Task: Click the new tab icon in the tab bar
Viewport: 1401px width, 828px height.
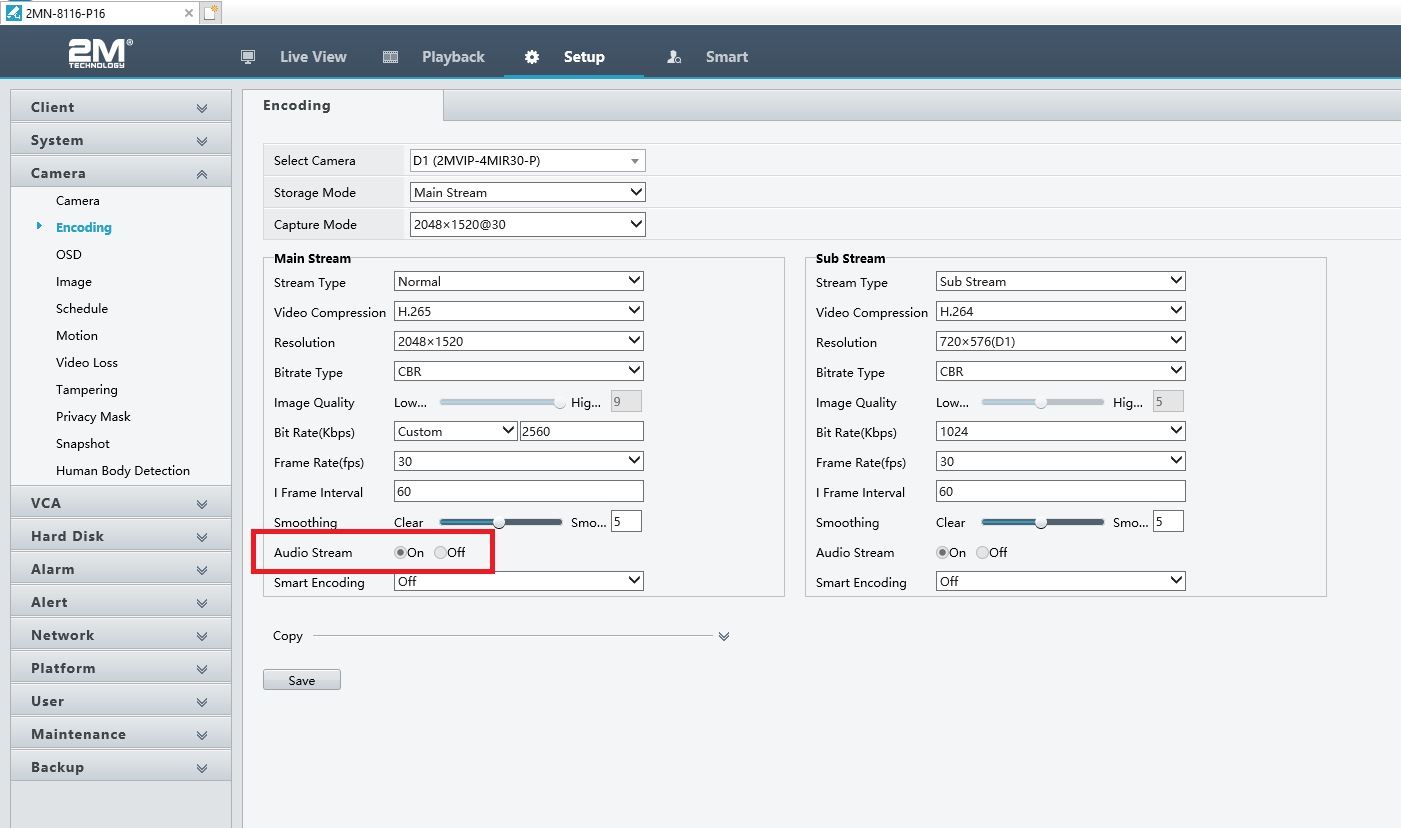Action: point(210,13)
